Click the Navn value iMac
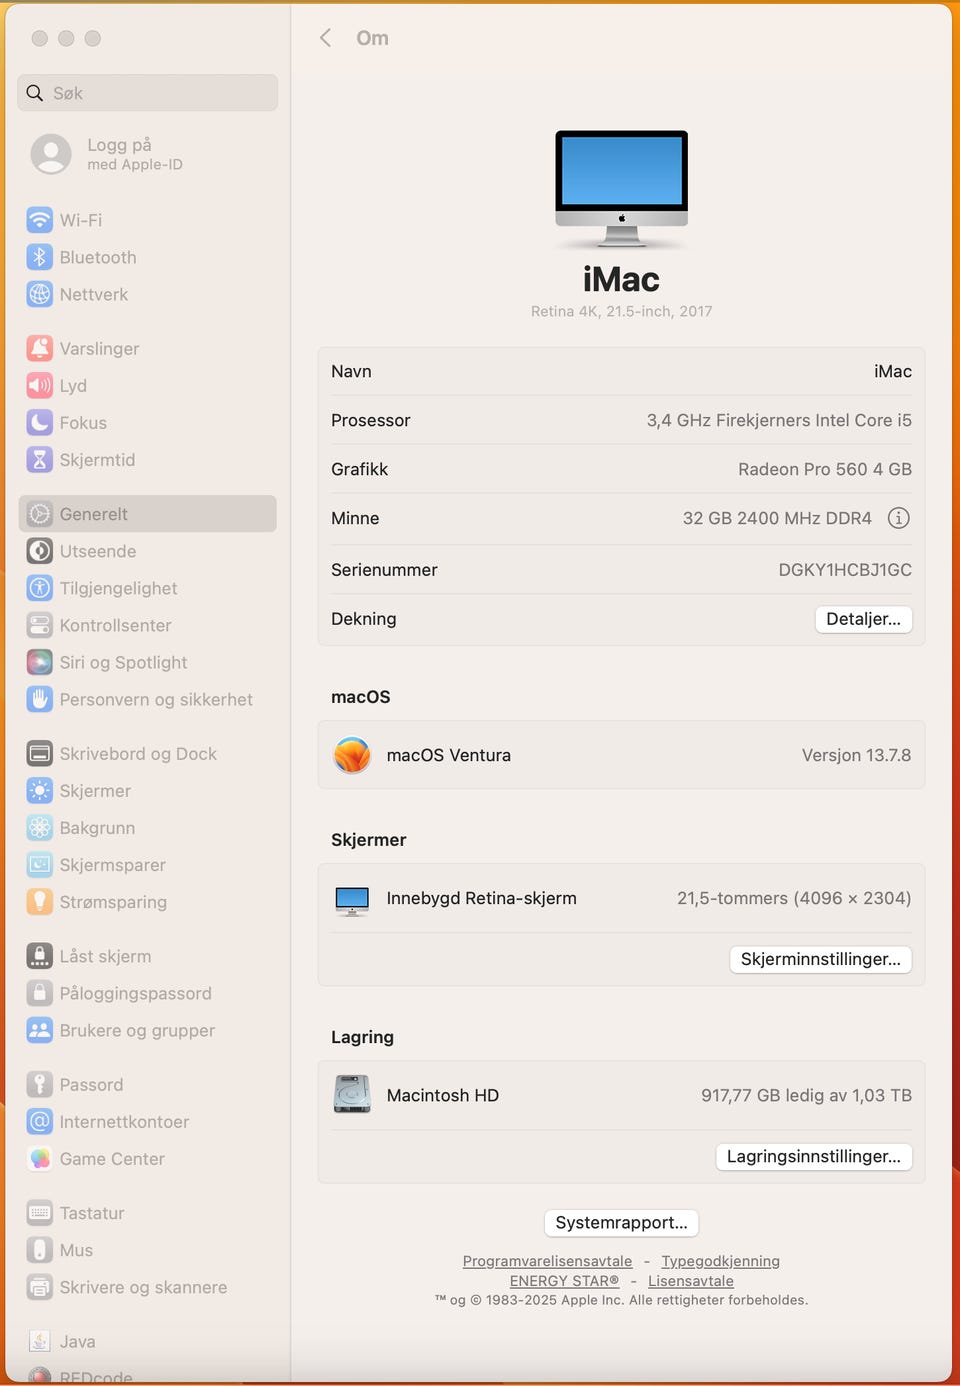The image size is (960, 1386). [x=893, y=371]
